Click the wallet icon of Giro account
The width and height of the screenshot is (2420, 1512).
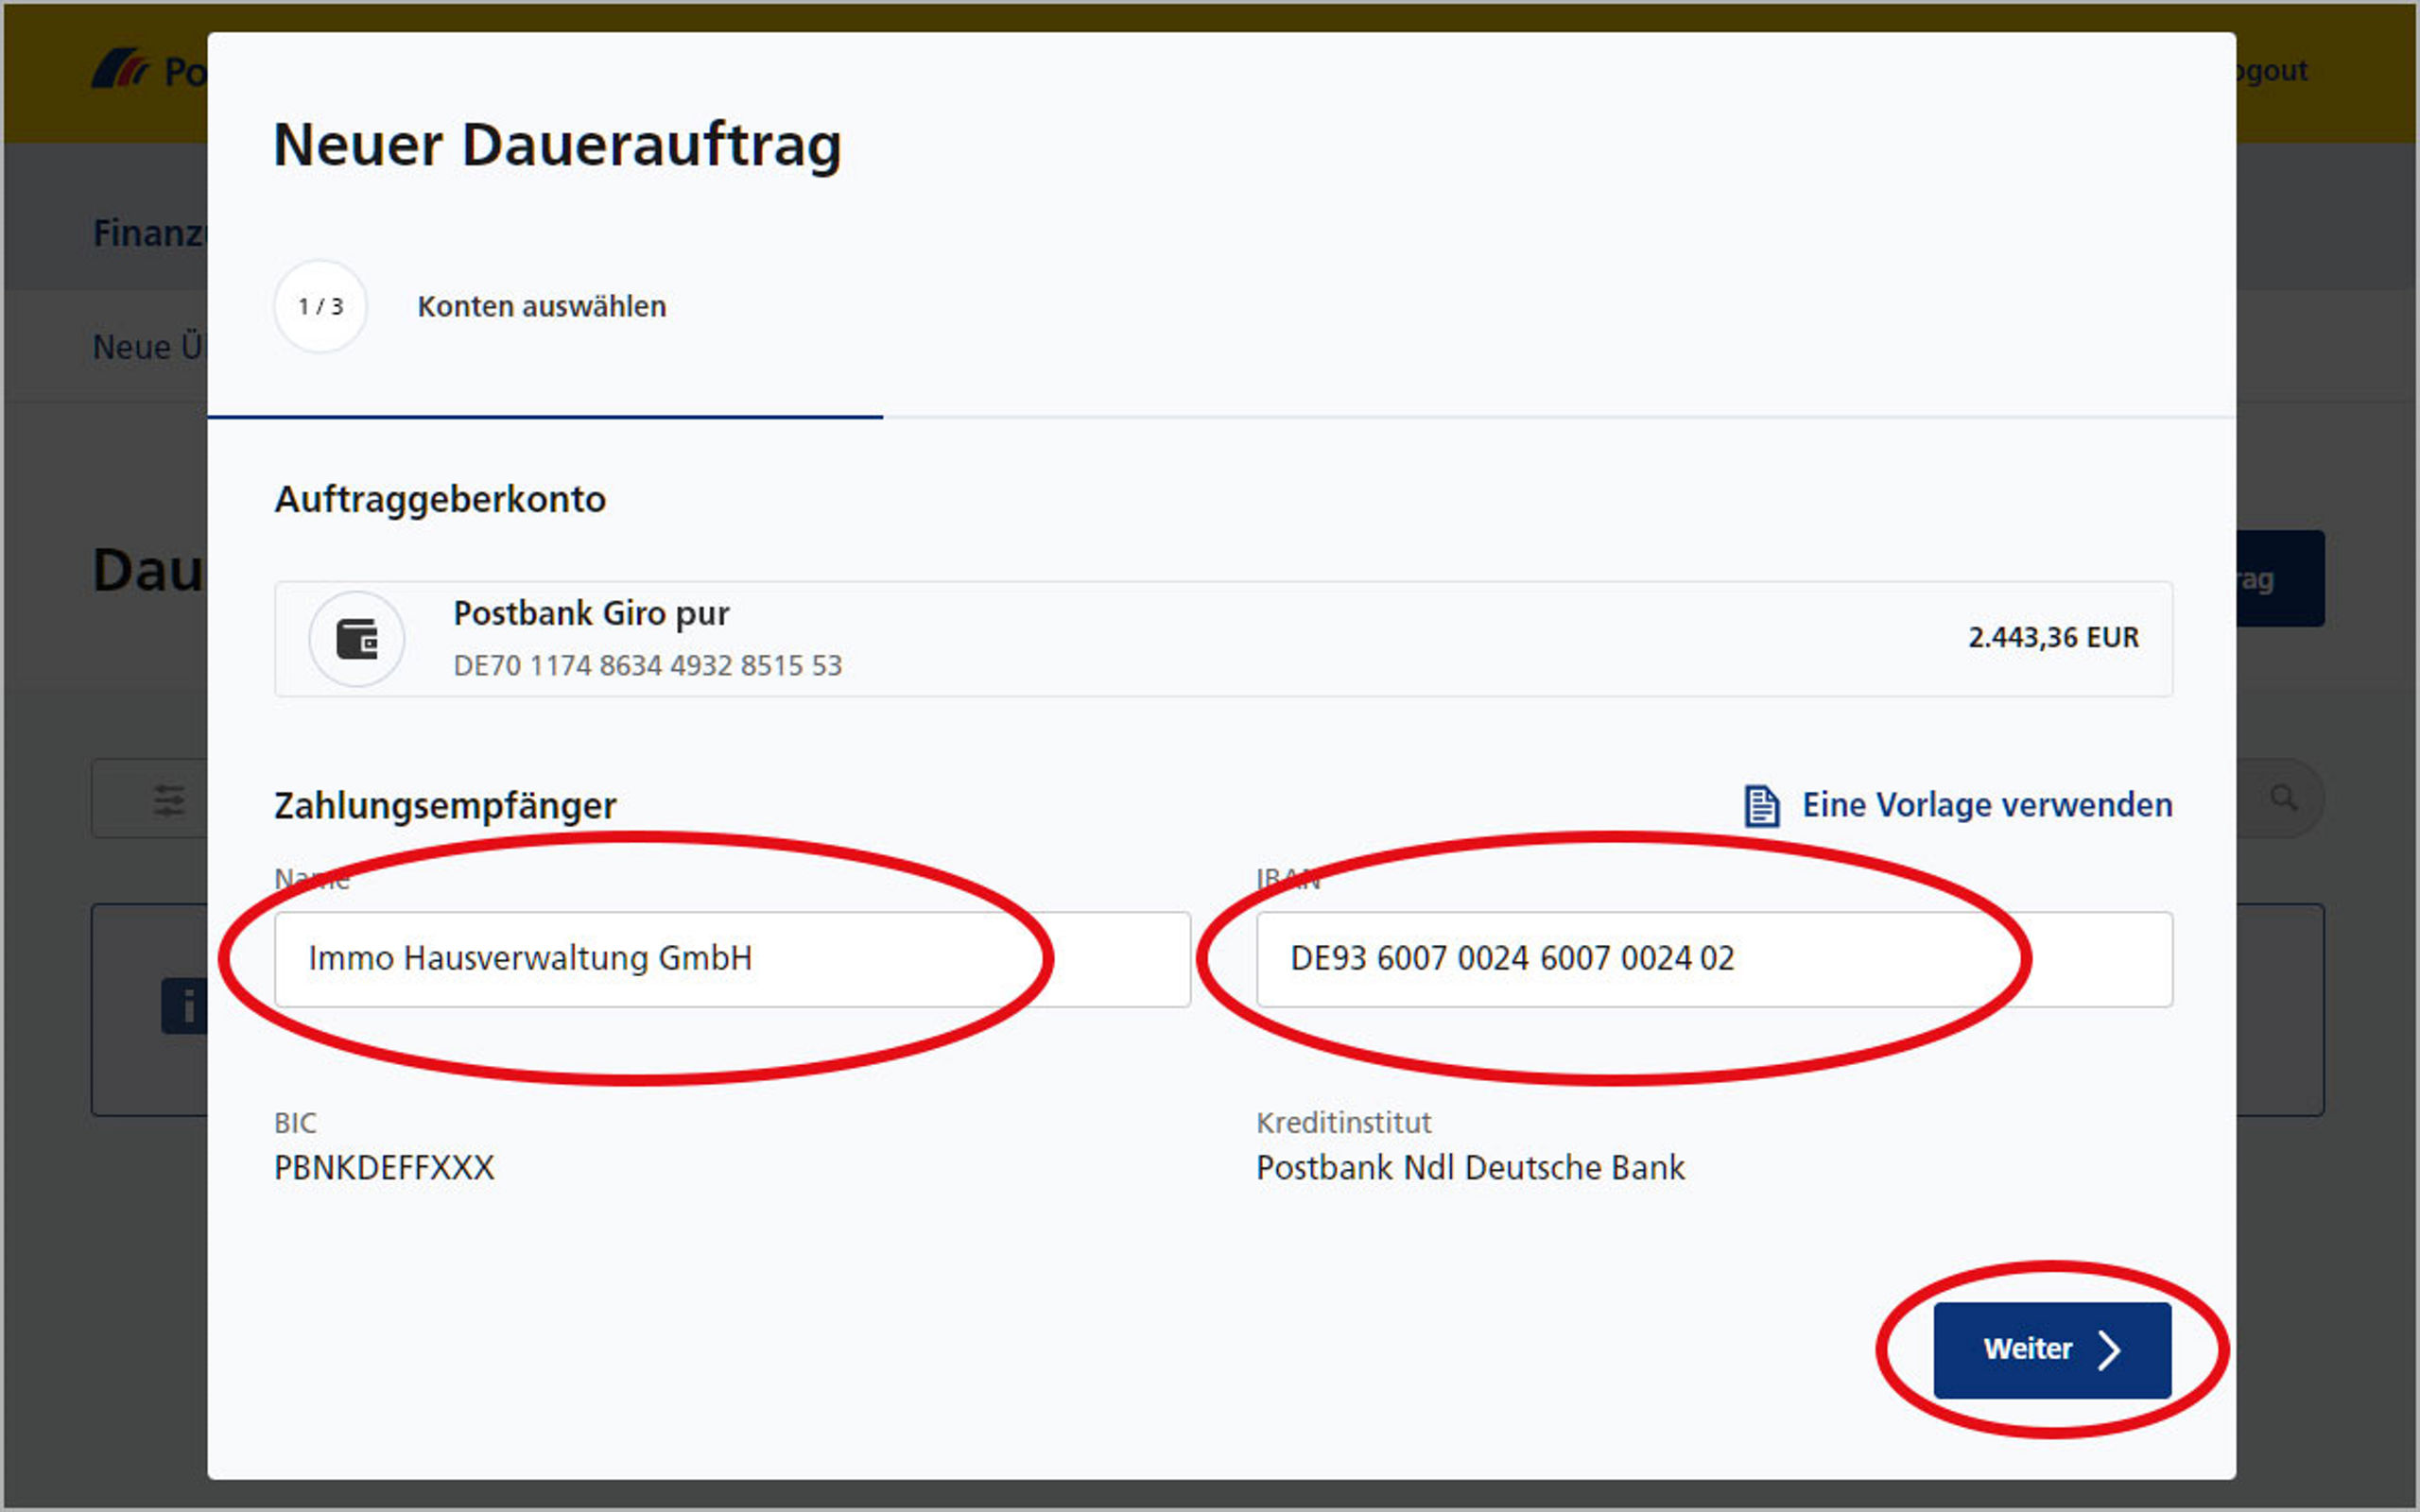pyautogui.click(x=357, y=638)
